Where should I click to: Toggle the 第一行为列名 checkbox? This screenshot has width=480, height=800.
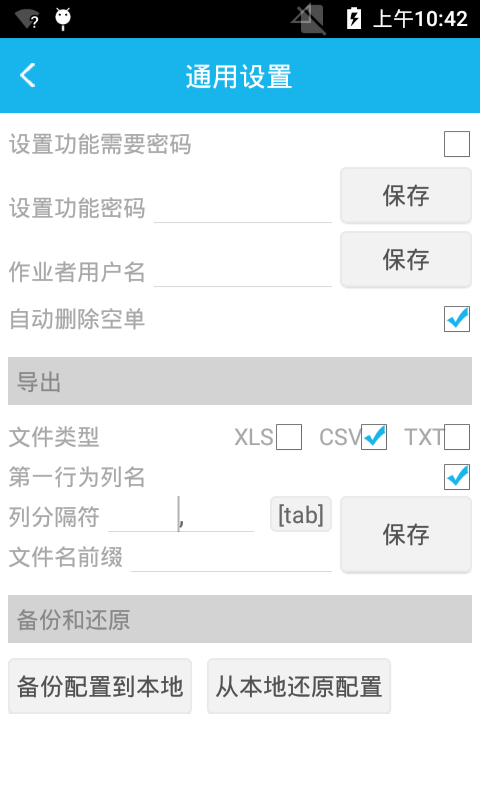(457, 477)
